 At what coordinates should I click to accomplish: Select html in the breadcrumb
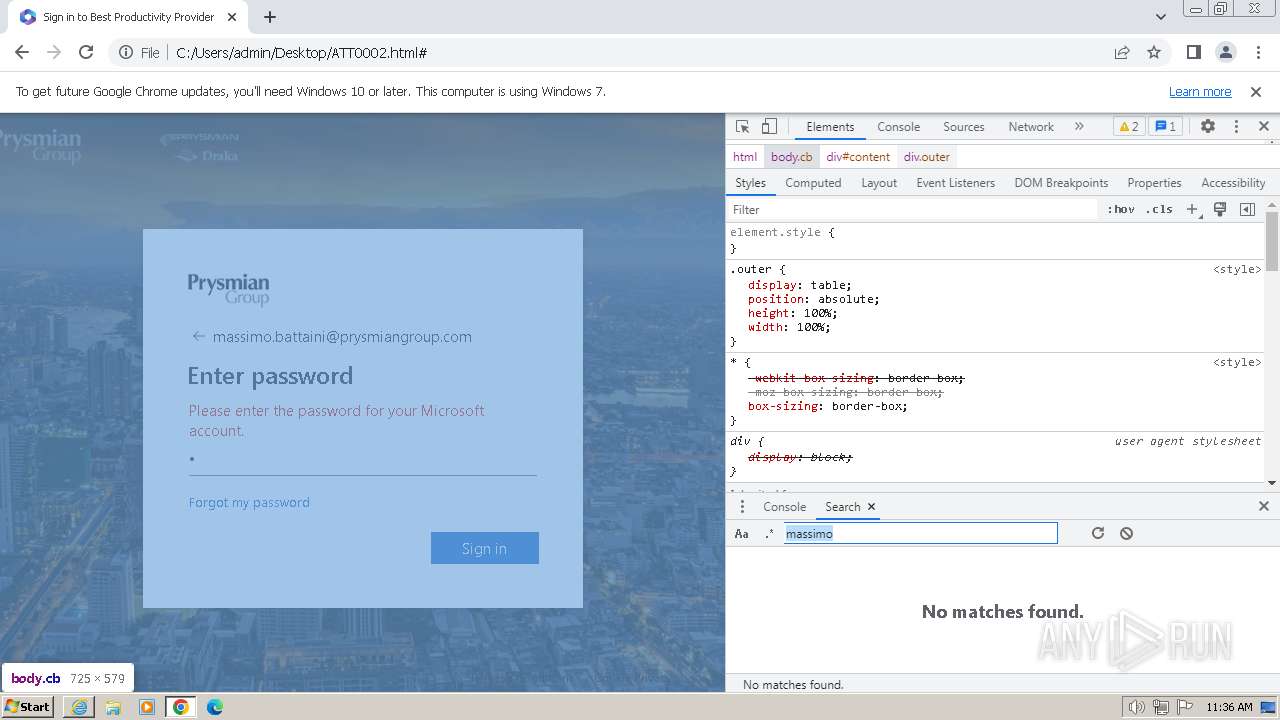pyautogui.click(x=745, y=157)
